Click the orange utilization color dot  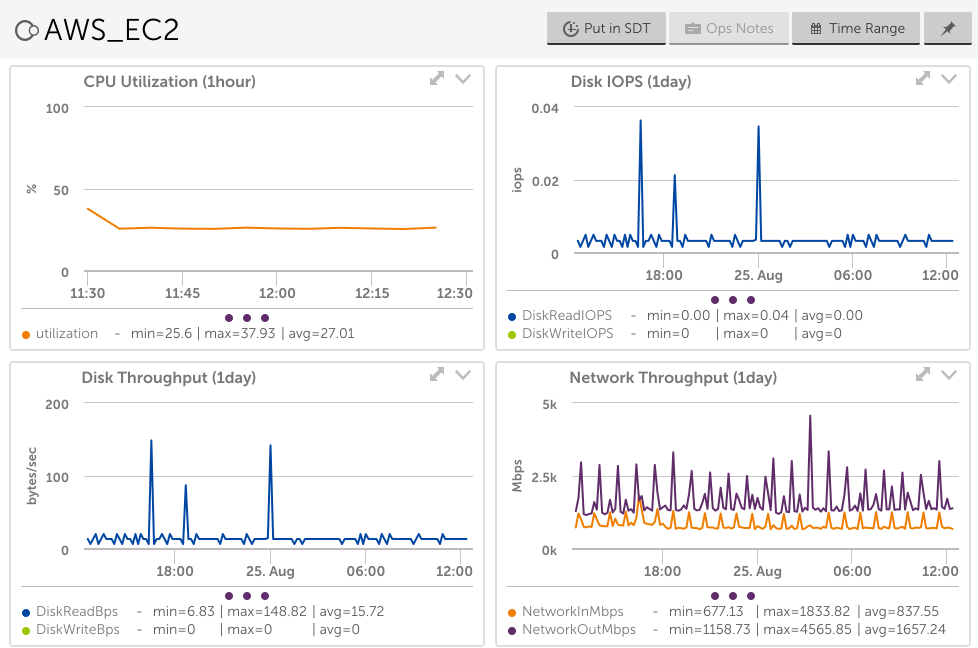(x=26, y=335)
